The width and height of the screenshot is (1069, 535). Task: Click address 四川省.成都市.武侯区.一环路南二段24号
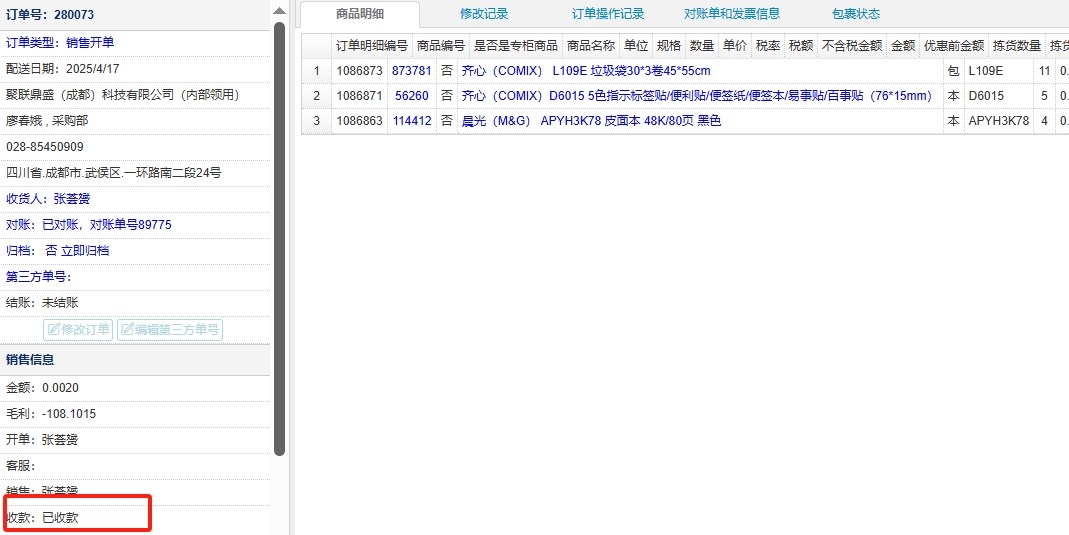pos(114,173)
